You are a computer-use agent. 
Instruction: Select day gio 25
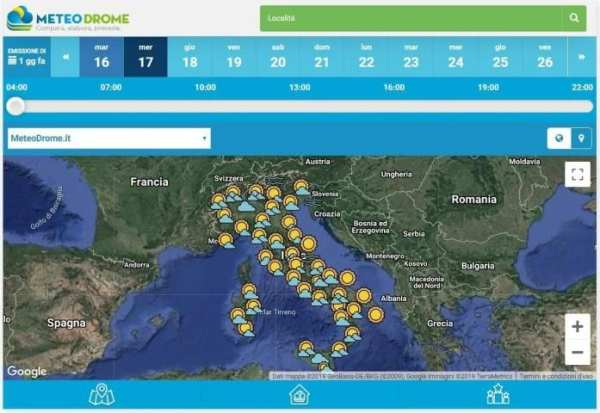[500, 57]
